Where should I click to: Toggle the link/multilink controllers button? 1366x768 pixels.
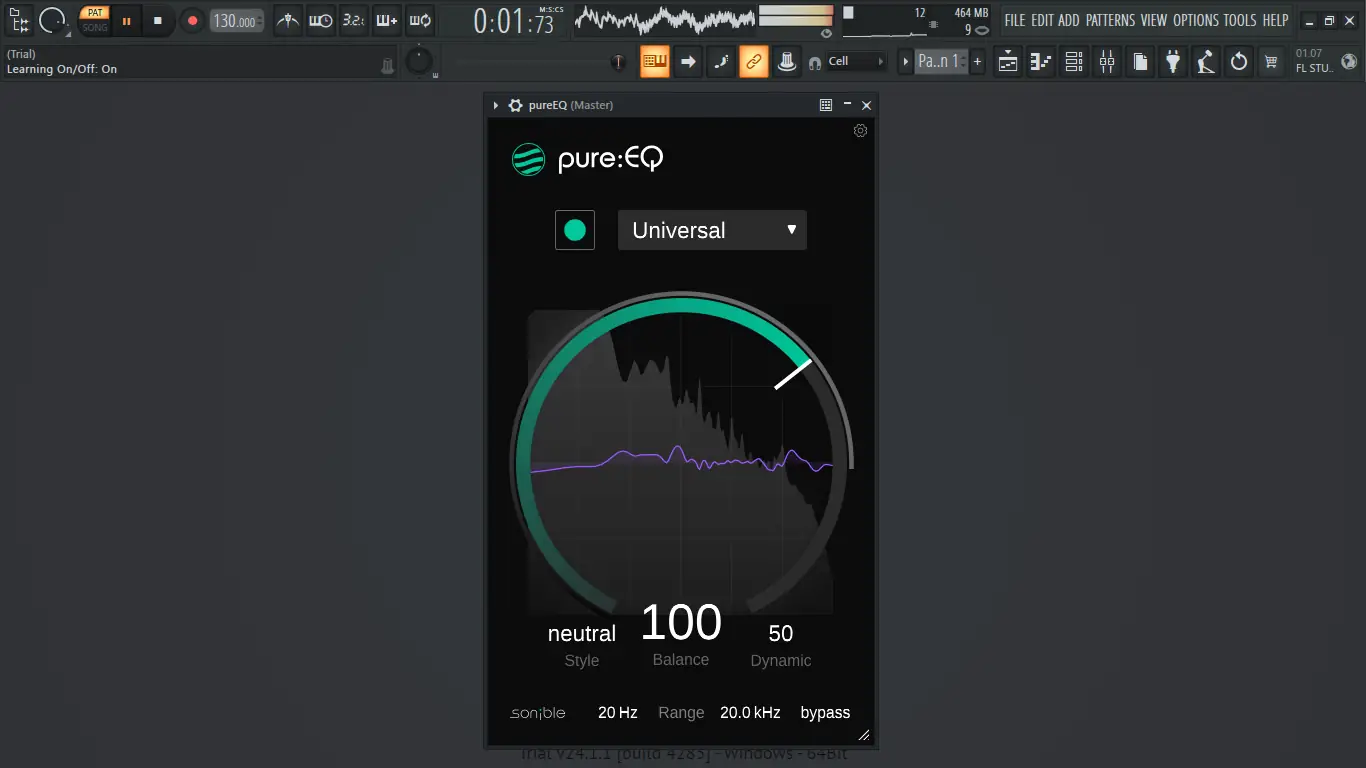click(754, 62)
